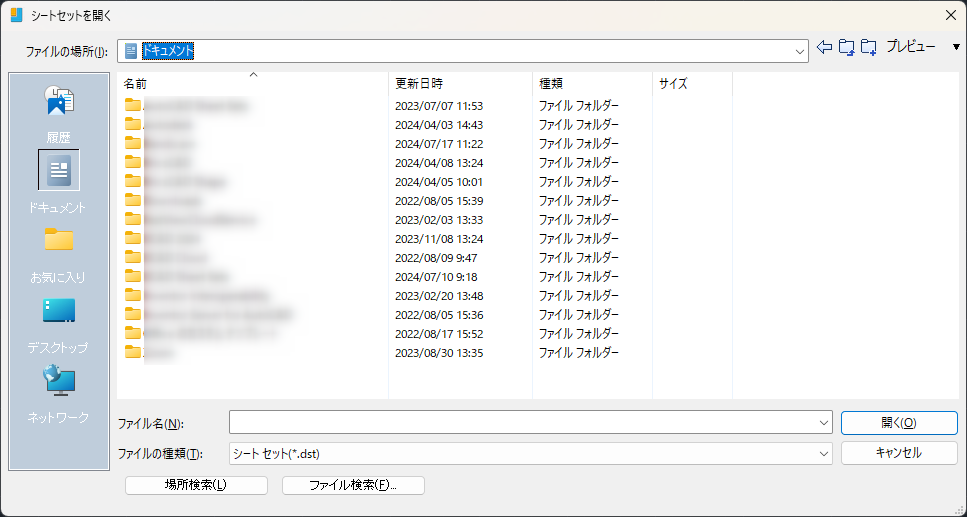
Task: Click the 開く button
Action: pyautogui.click(x=899, y=423)
